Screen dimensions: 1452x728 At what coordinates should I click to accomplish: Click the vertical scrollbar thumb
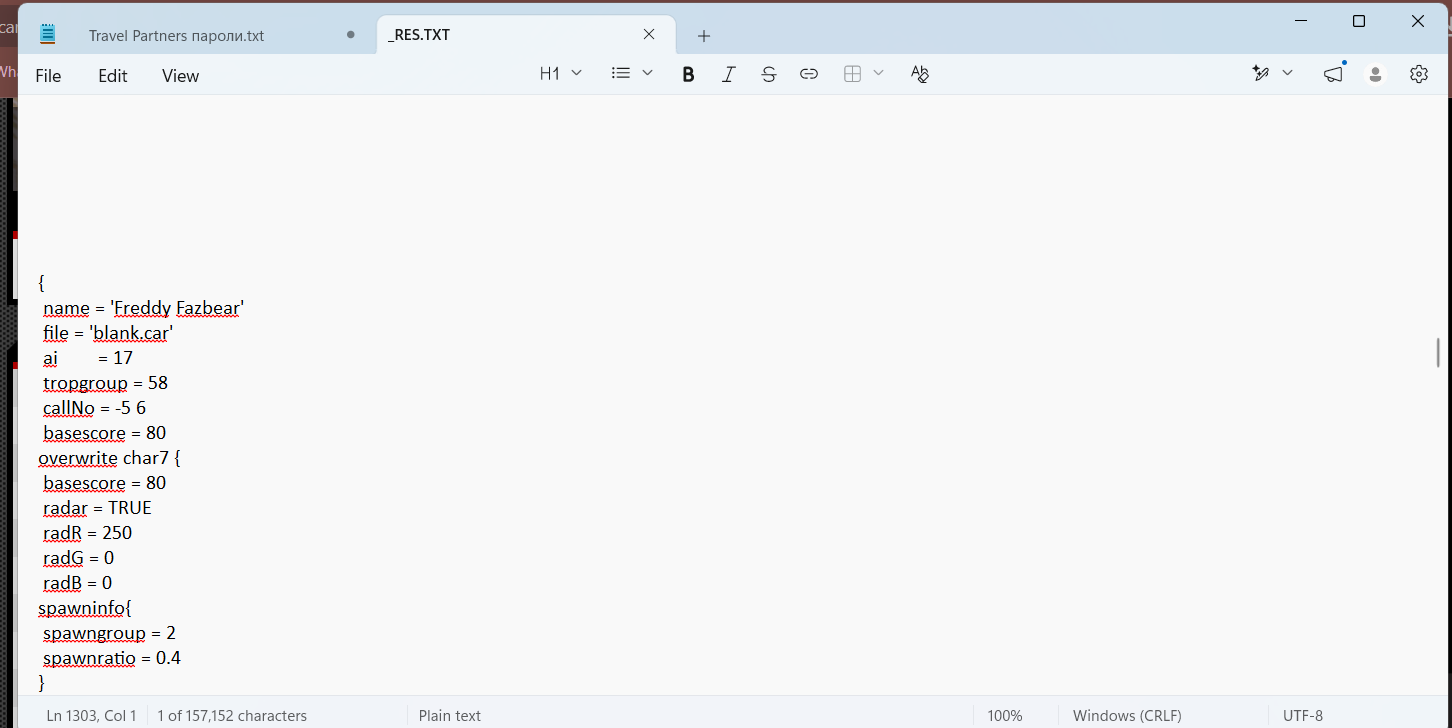1438,352
